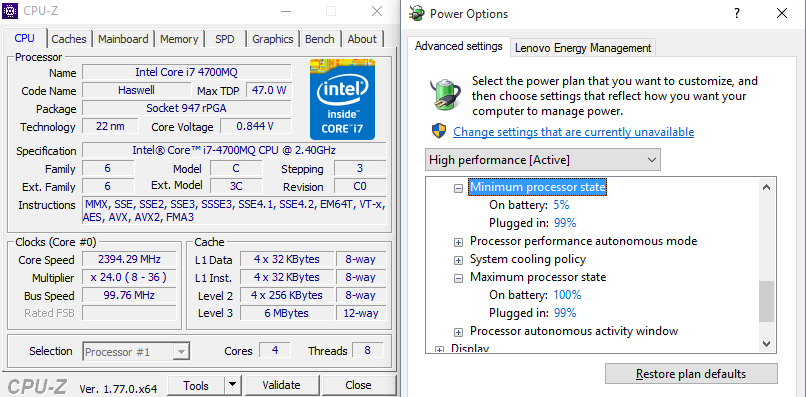Collapse the Minimum processor state node
The height and width of the screenshot is (397, 806).
coord(458,188)
